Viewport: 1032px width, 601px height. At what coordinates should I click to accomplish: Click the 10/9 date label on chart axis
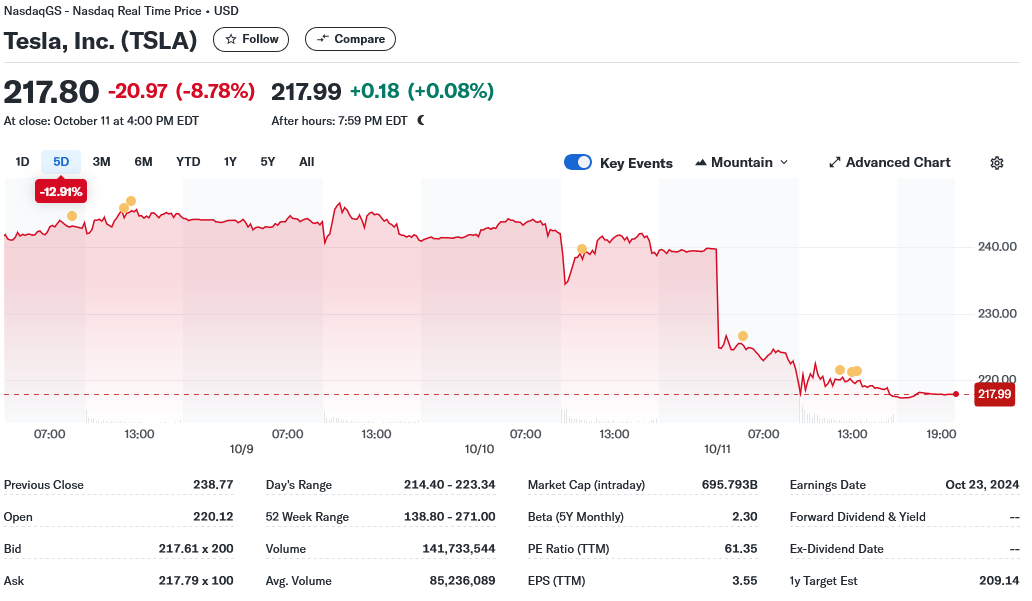coord(242,450)
